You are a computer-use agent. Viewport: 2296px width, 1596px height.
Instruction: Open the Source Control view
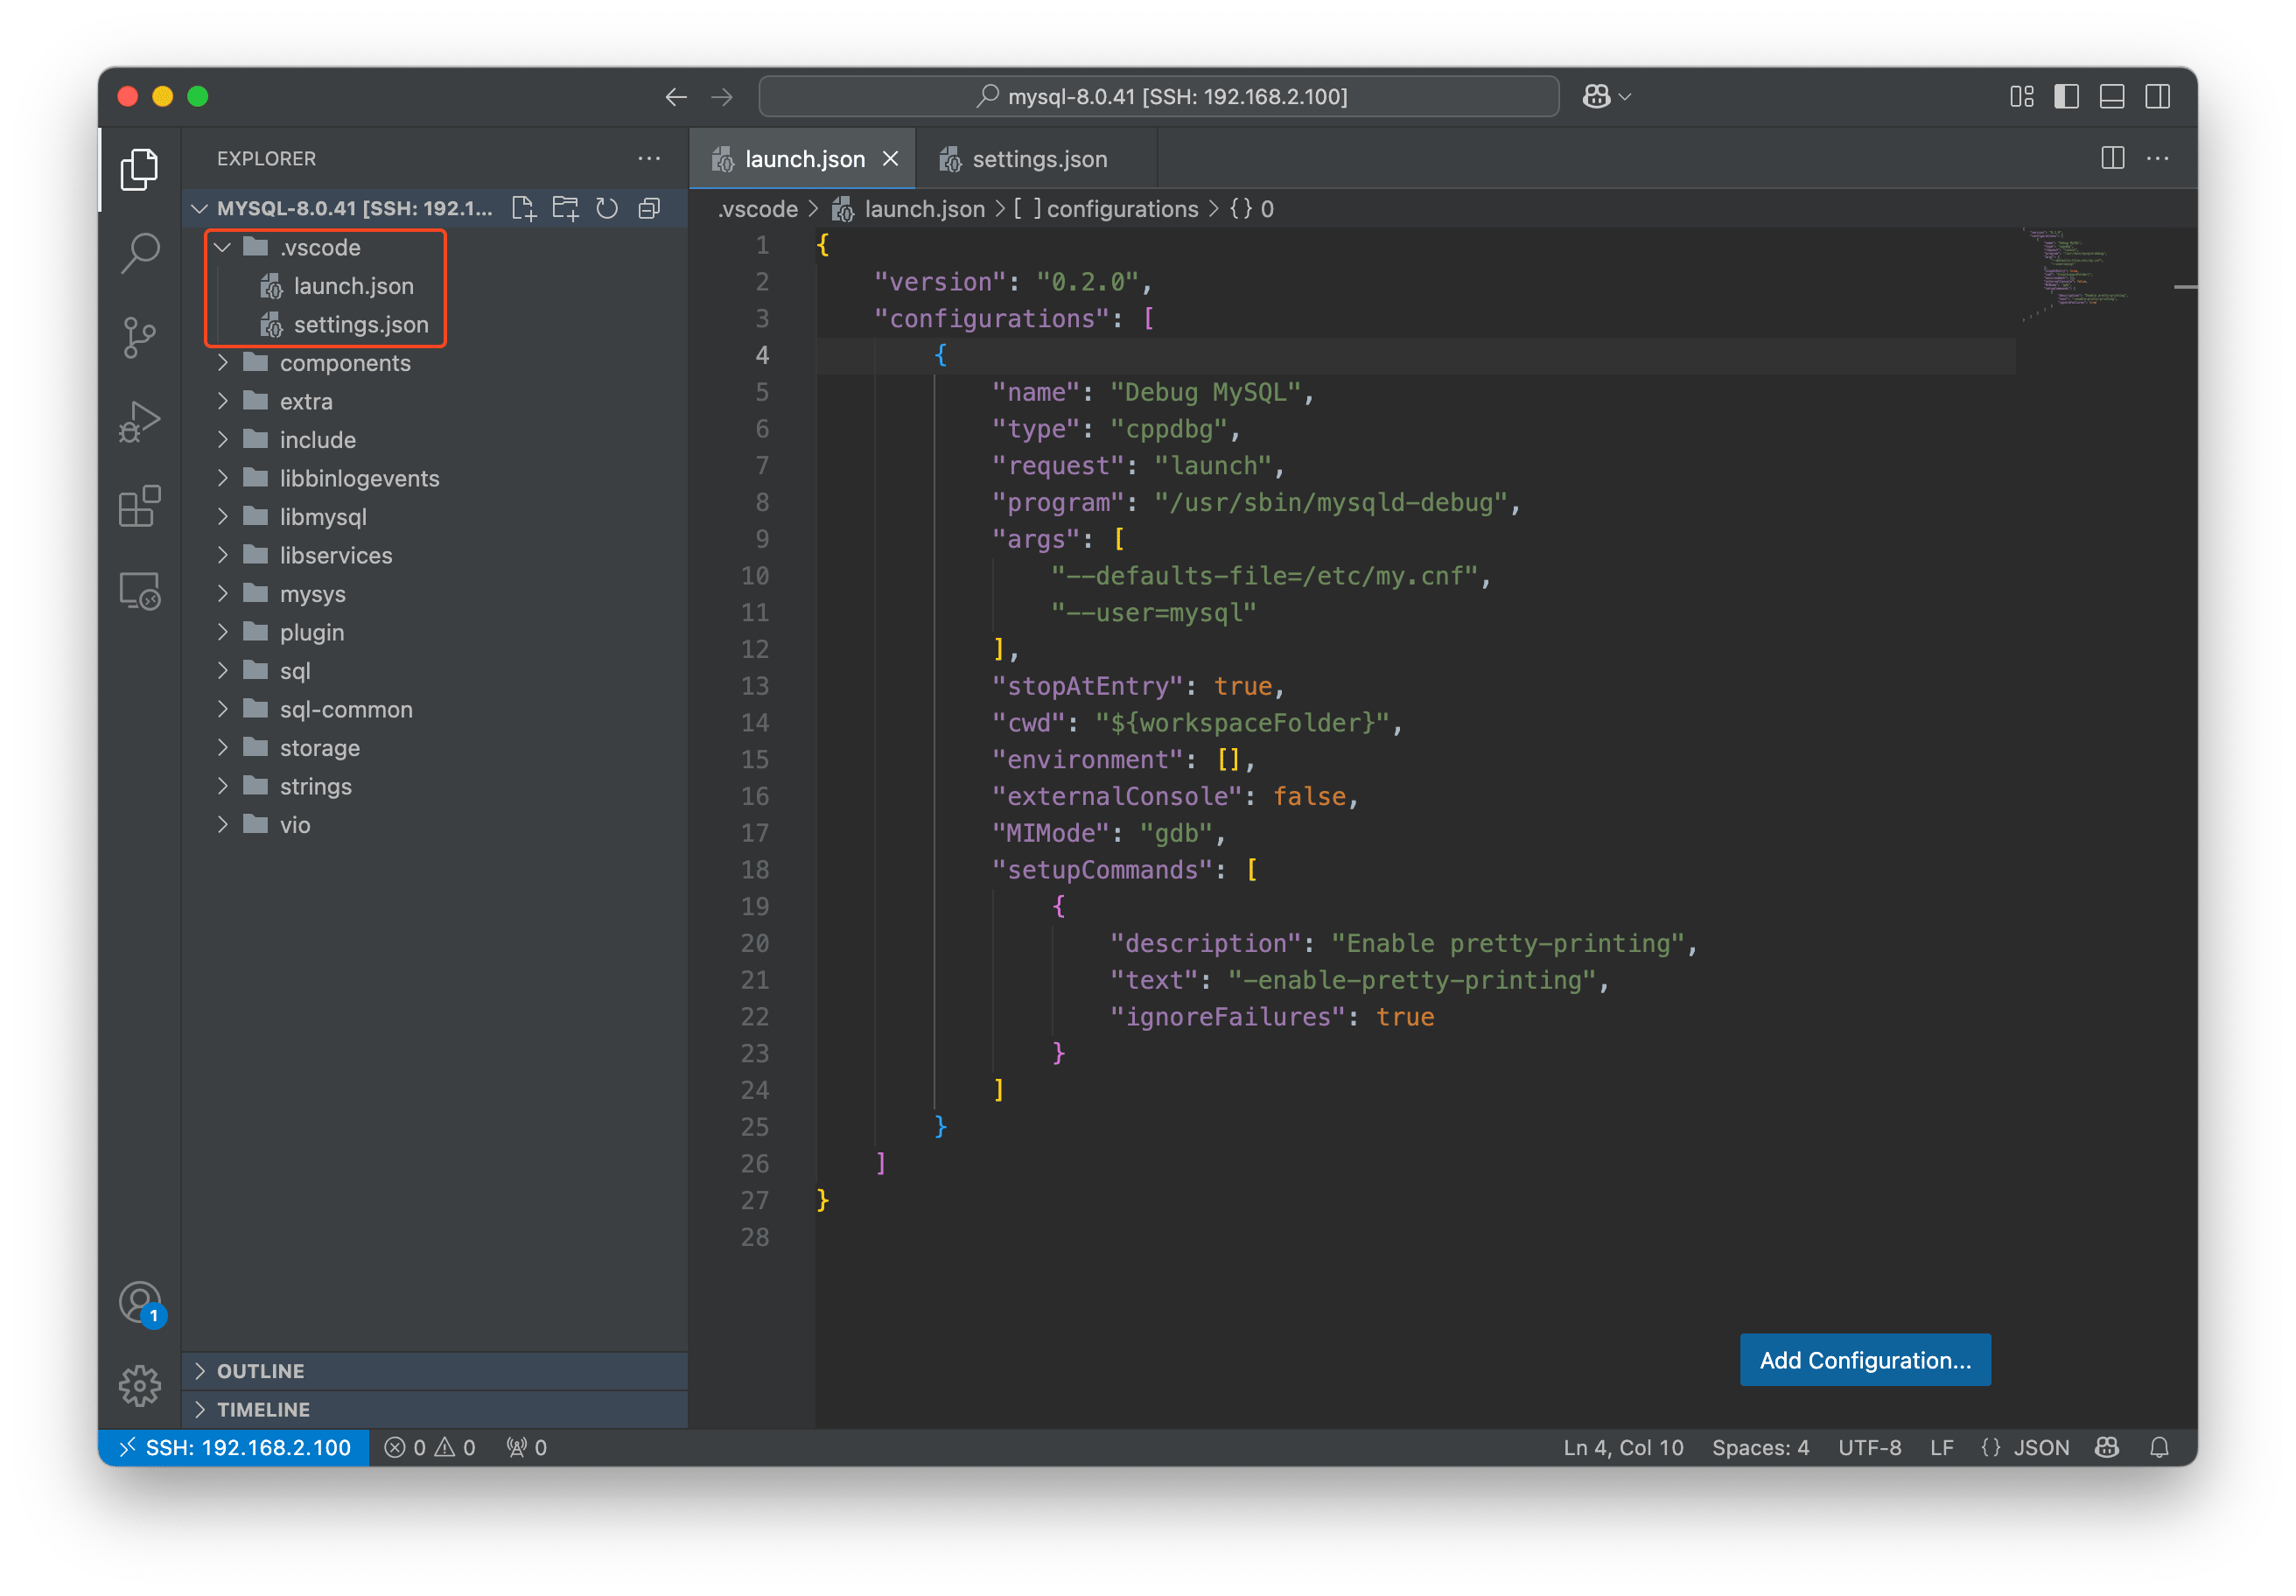(139, 337)
